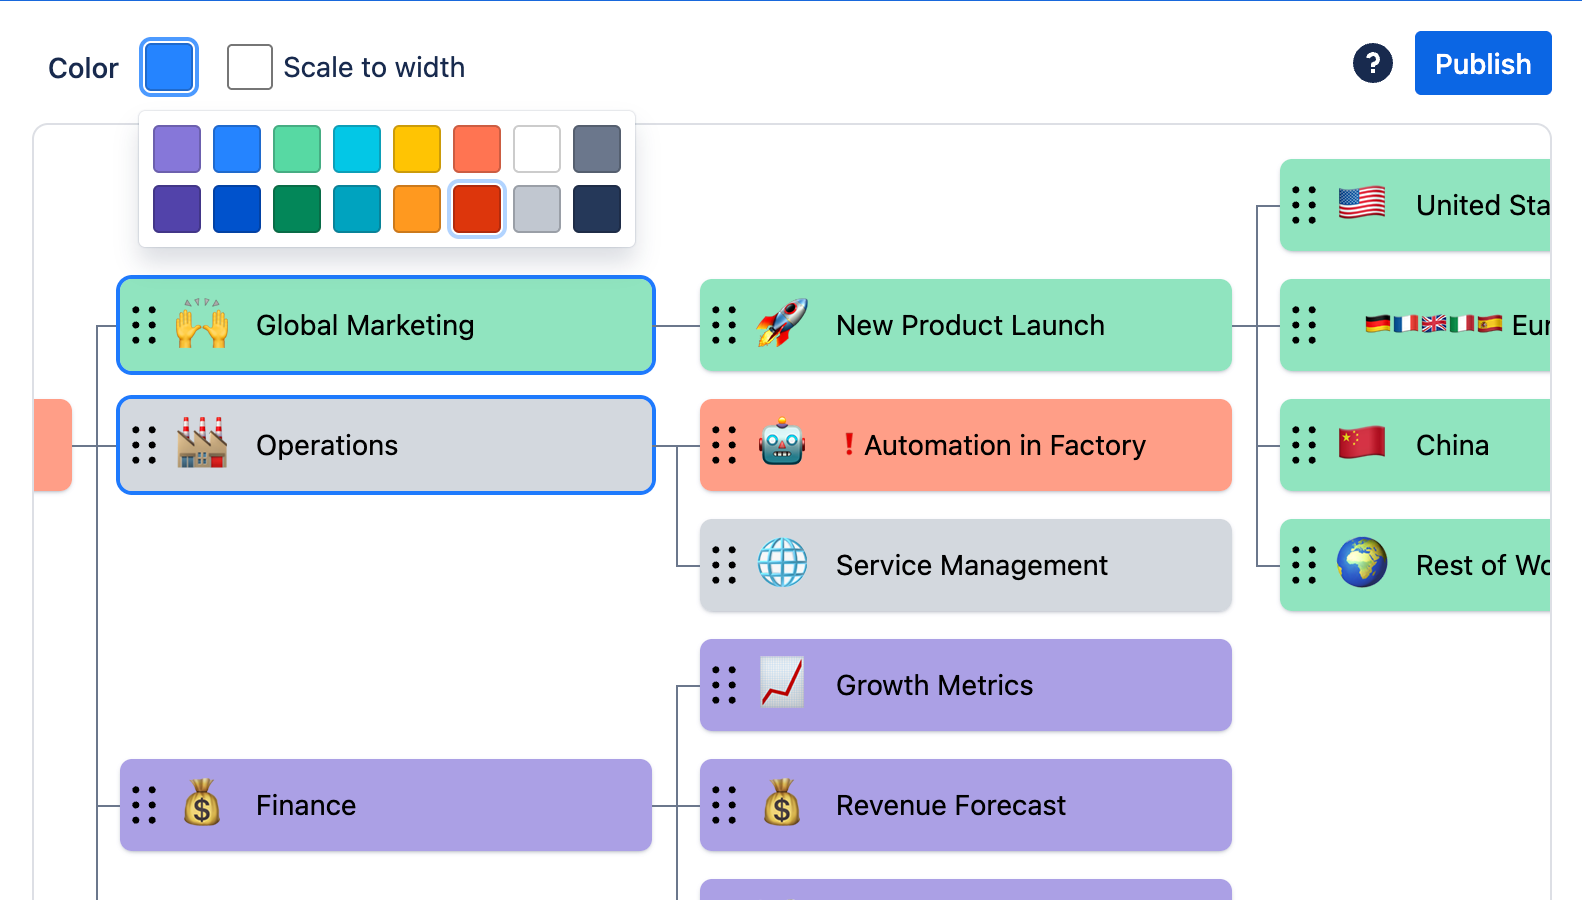Click the China flag emoji
The height and width of the screenshot is (900, 1582).
coord(1362,442)
